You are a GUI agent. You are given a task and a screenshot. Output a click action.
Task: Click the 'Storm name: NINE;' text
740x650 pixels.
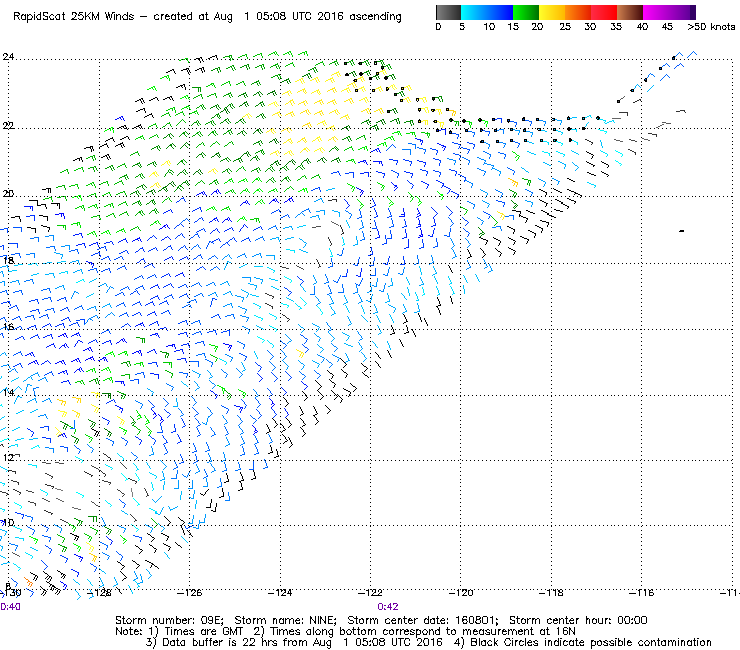(x=286, y=620)
